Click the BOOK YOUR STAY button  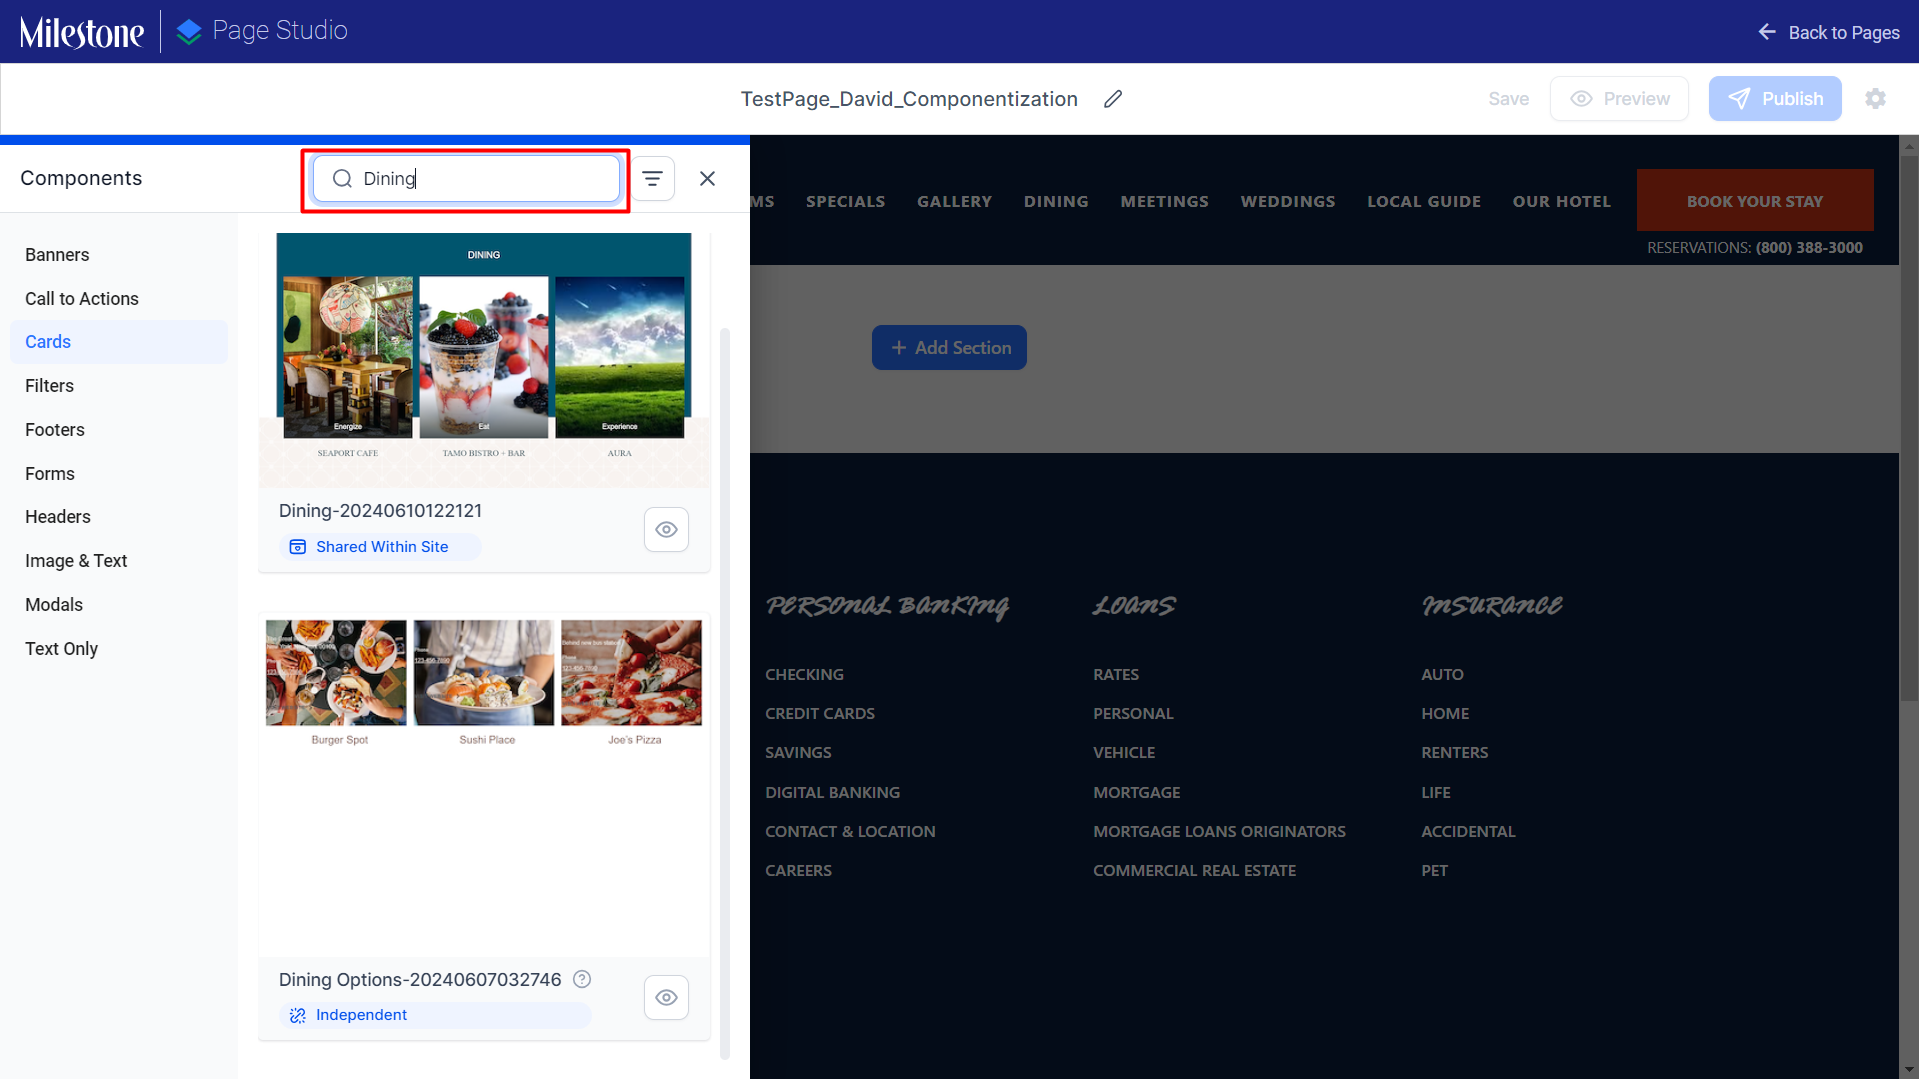tap(1754, 200)
